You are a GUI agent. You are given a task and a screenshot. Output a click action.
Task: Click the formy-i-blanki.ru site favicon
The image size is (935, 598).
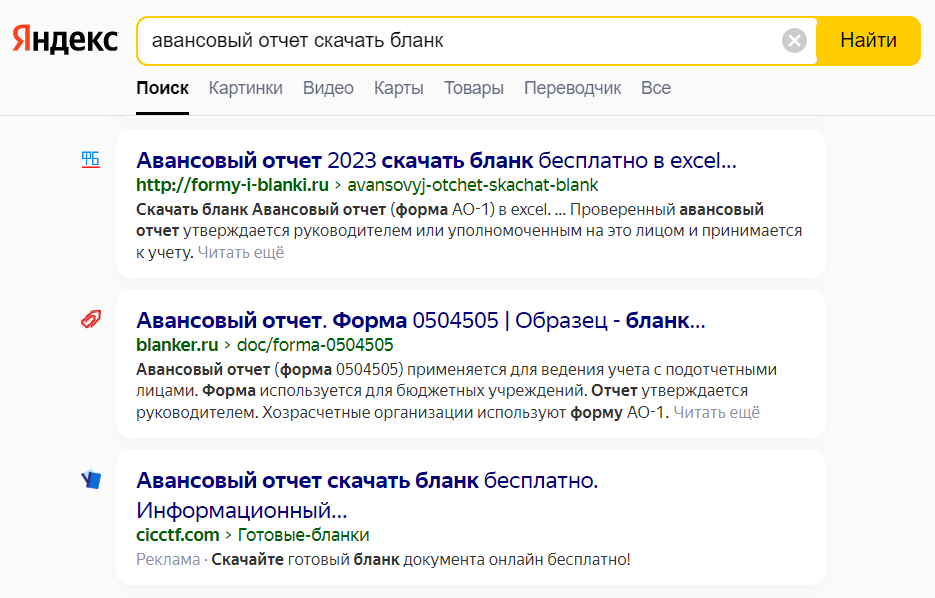click(x=91, y=160)
